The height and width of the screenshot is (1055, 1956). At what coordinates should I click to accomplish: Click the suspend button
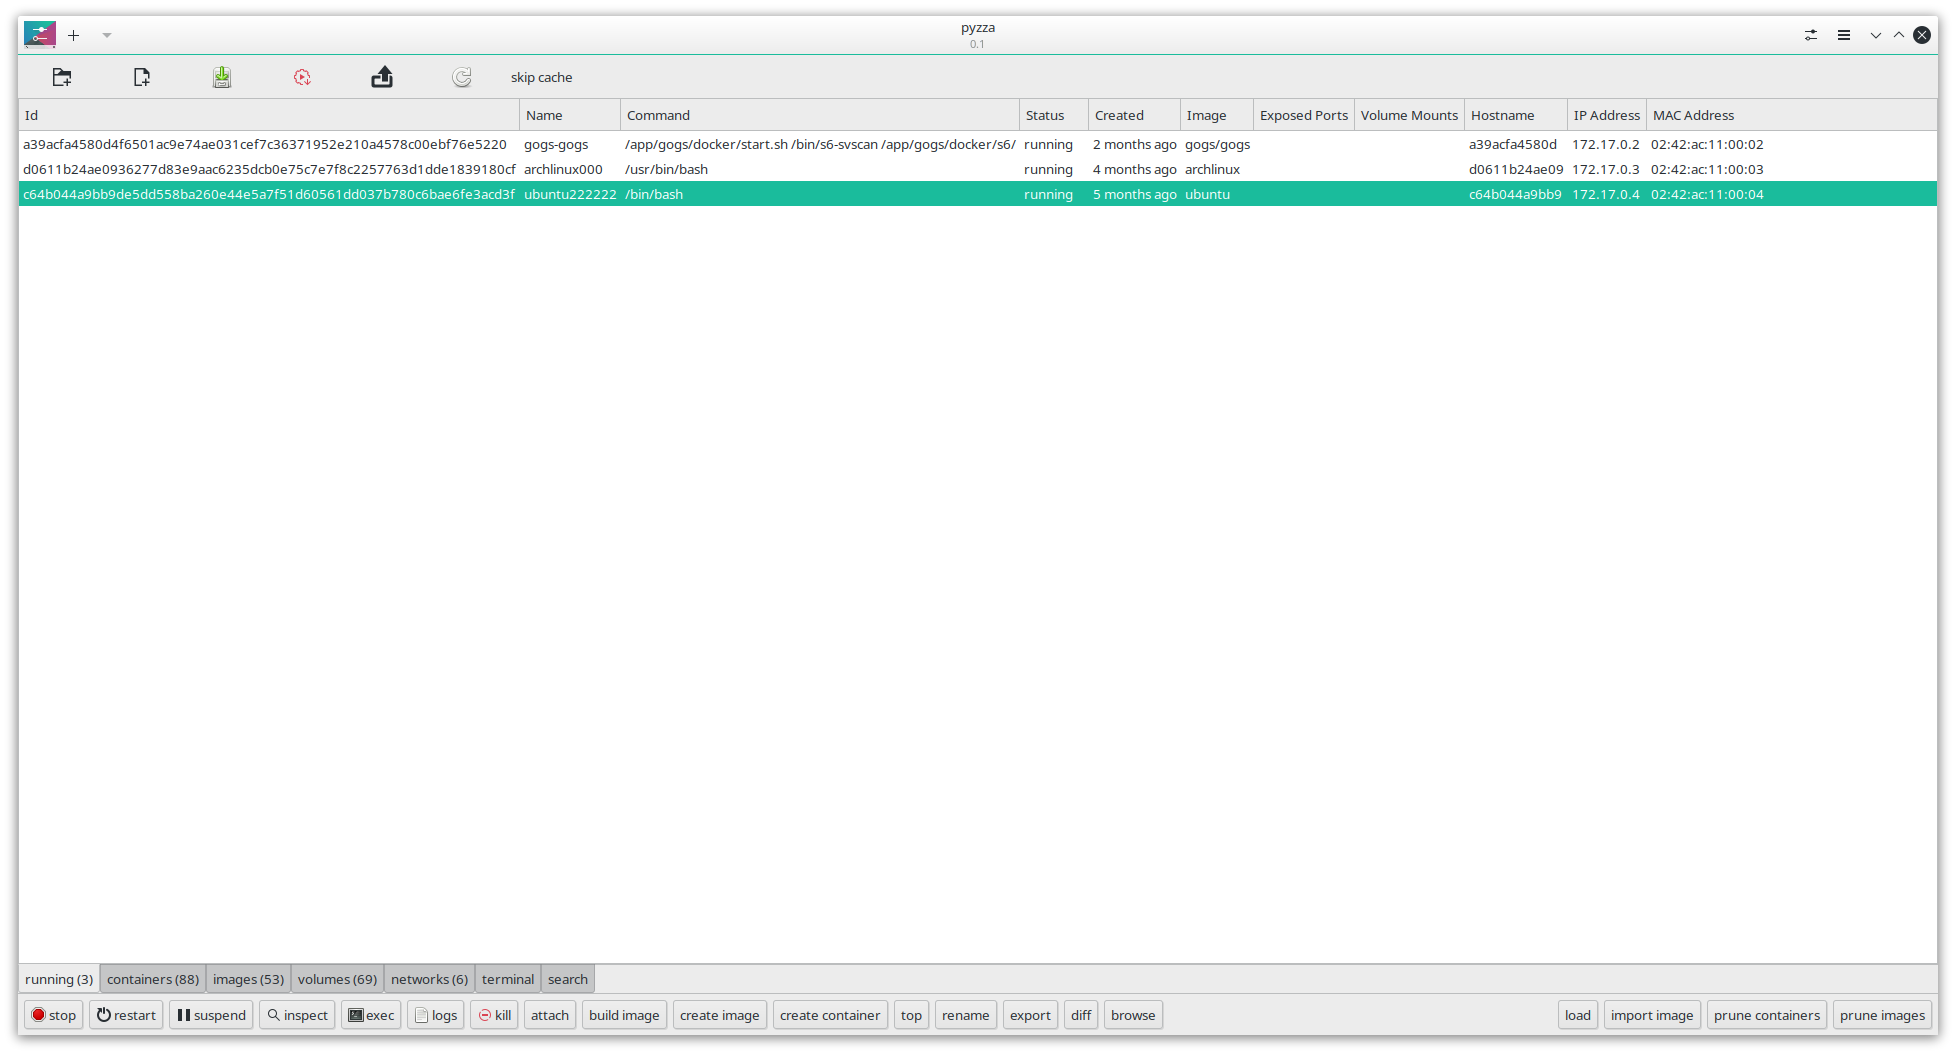tap(211, 1015)
